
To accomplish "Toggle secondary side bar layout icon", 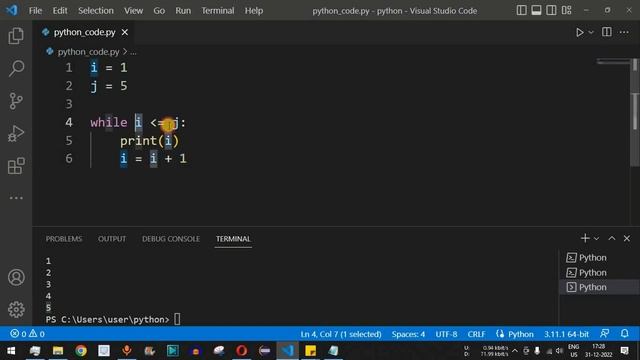I will tap(551, 10).
